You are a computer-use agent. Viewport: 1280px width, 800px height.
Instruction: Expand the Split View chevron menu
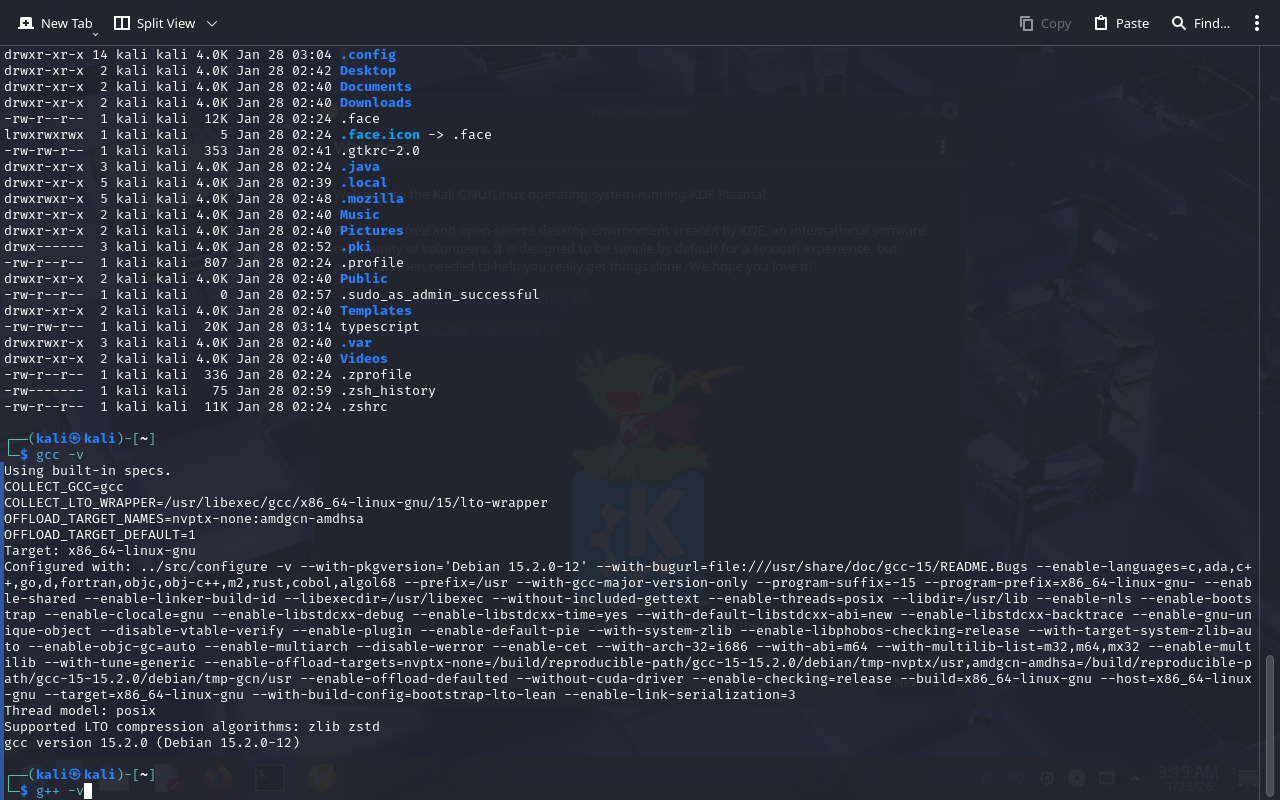point(211,23)
